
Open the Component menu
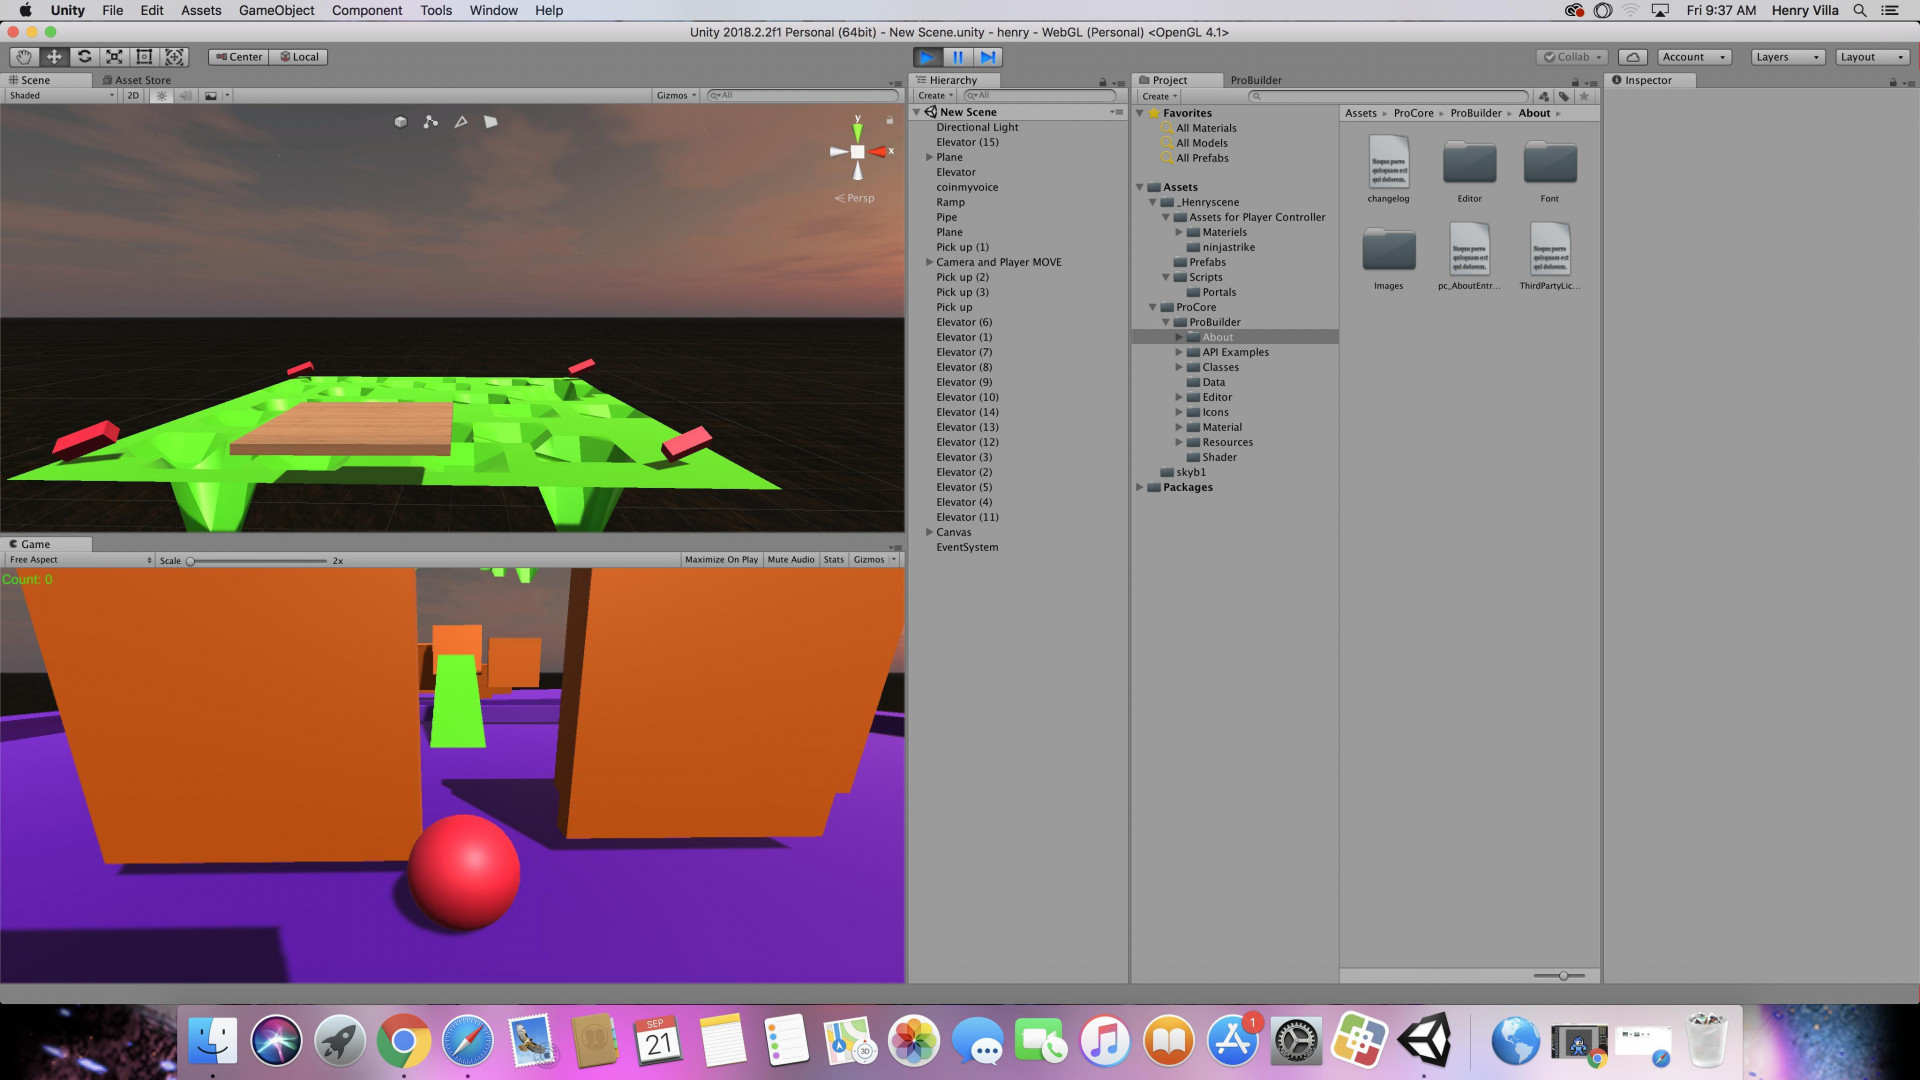pyautogui.click(x=367, y=10)
